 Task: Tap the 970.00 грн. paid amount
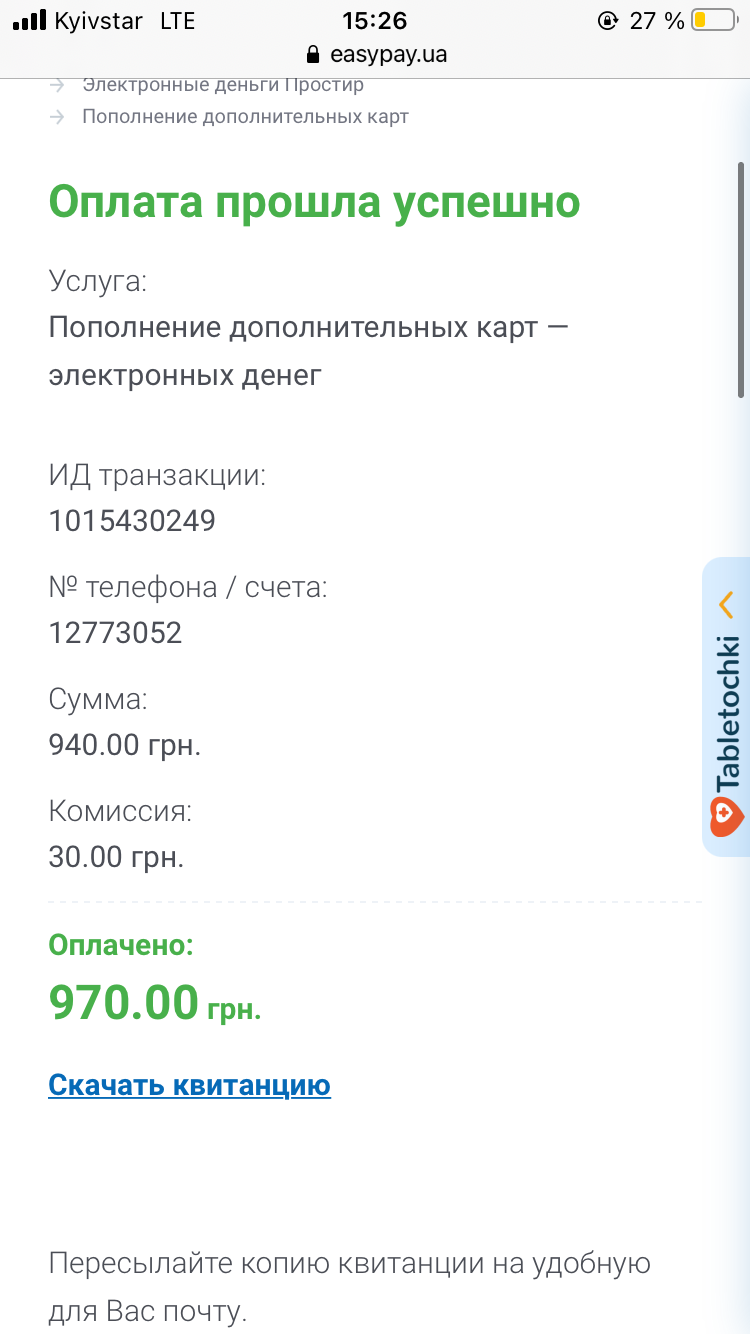click(x=155, y=1002)
